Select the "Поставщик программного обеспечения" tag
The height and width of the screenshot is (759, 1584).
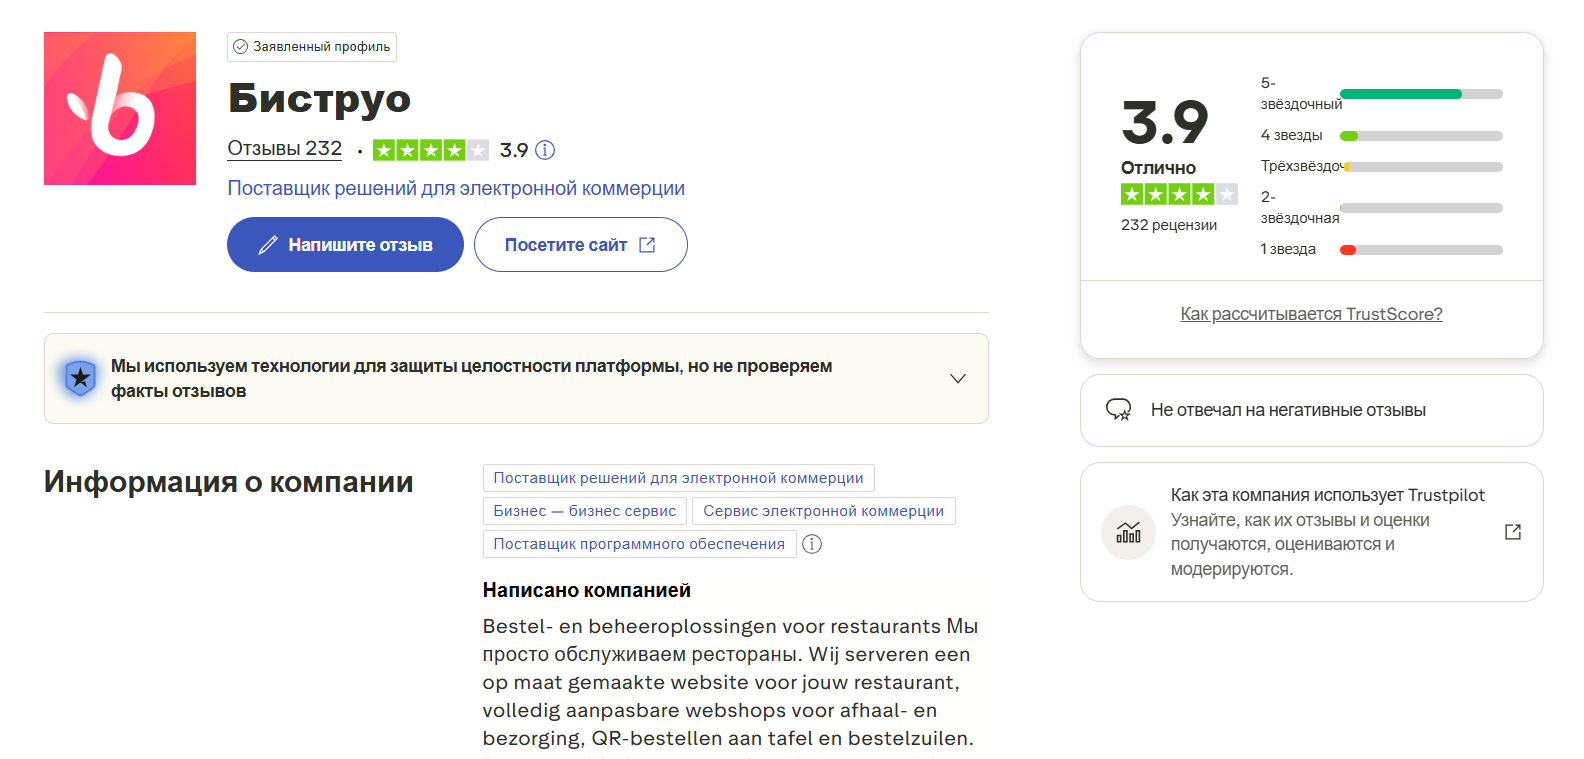pos(639,544)
